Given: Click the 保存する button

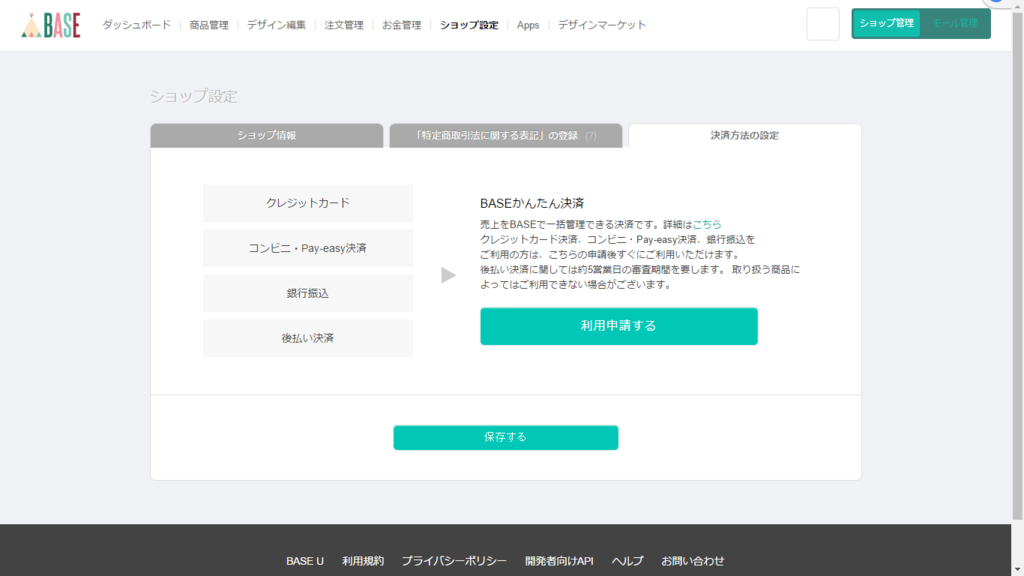Looking at the screenshot, I should (505, 438).
